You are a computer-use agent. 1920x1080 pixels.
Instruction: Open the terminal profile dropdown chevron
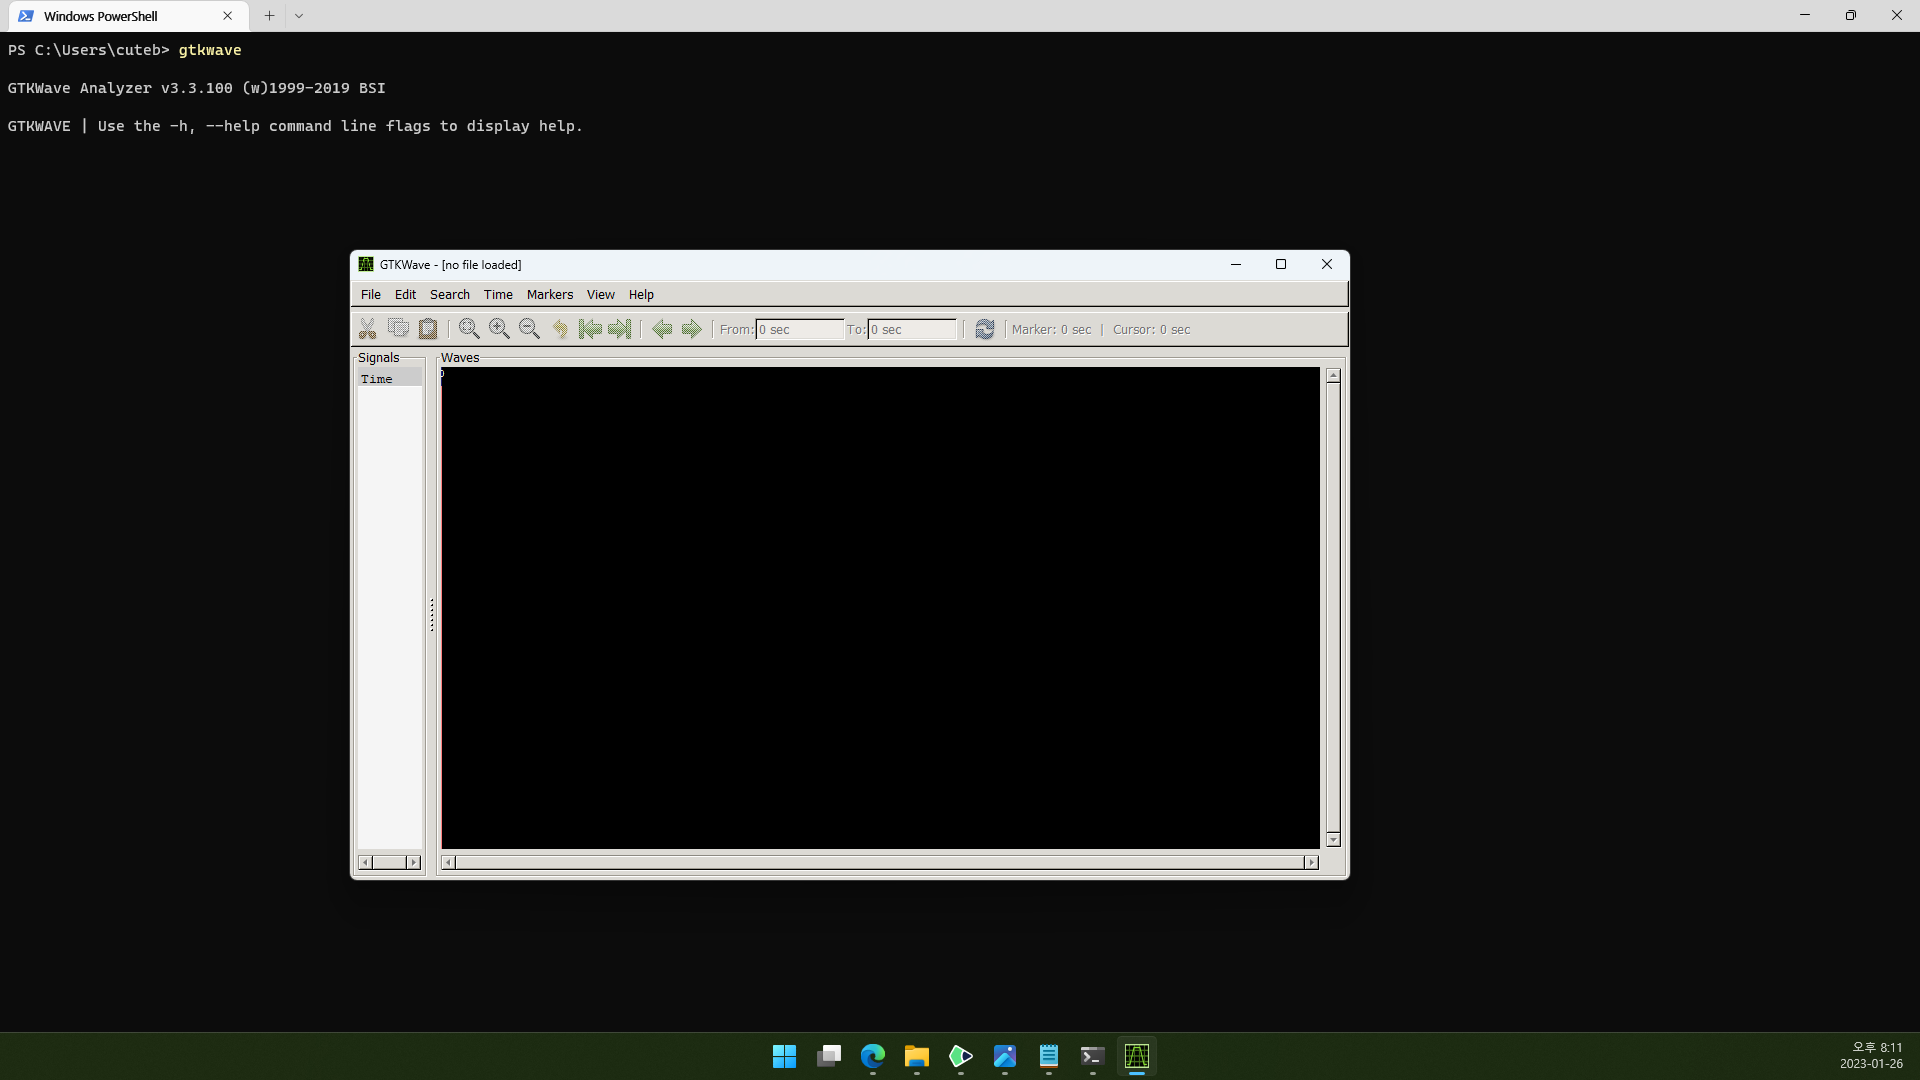299,16
